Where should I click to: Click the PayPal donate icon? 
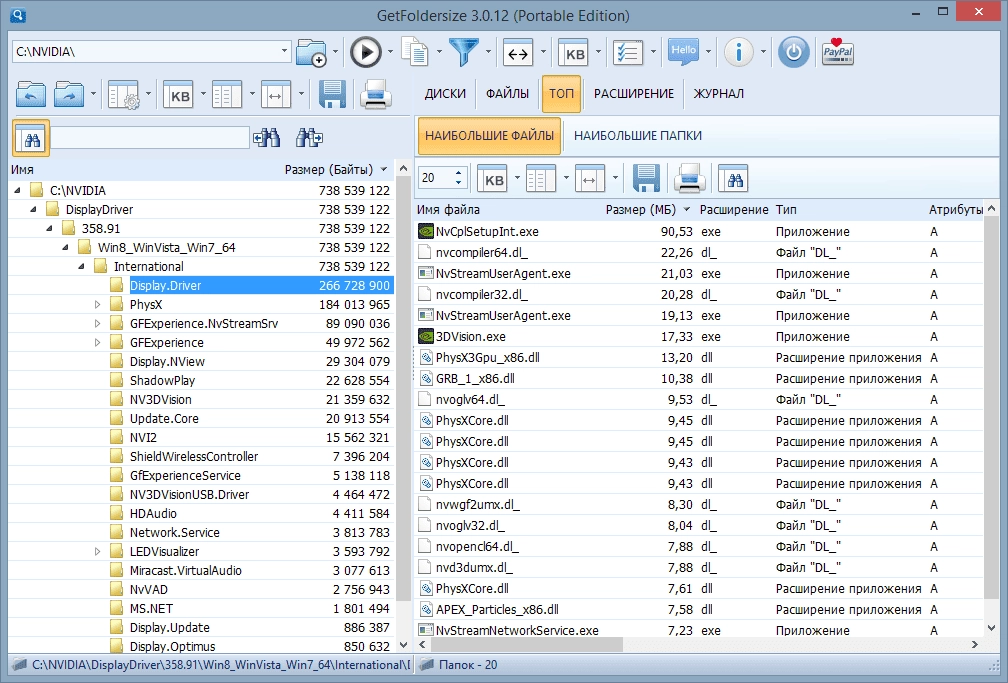coord(838,52)
